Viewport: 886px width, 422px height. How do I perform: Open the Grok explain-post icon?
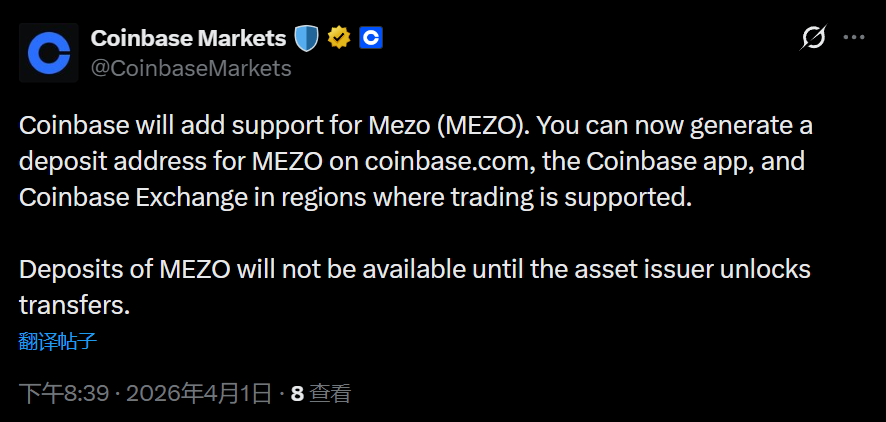[x=814, y=38]
